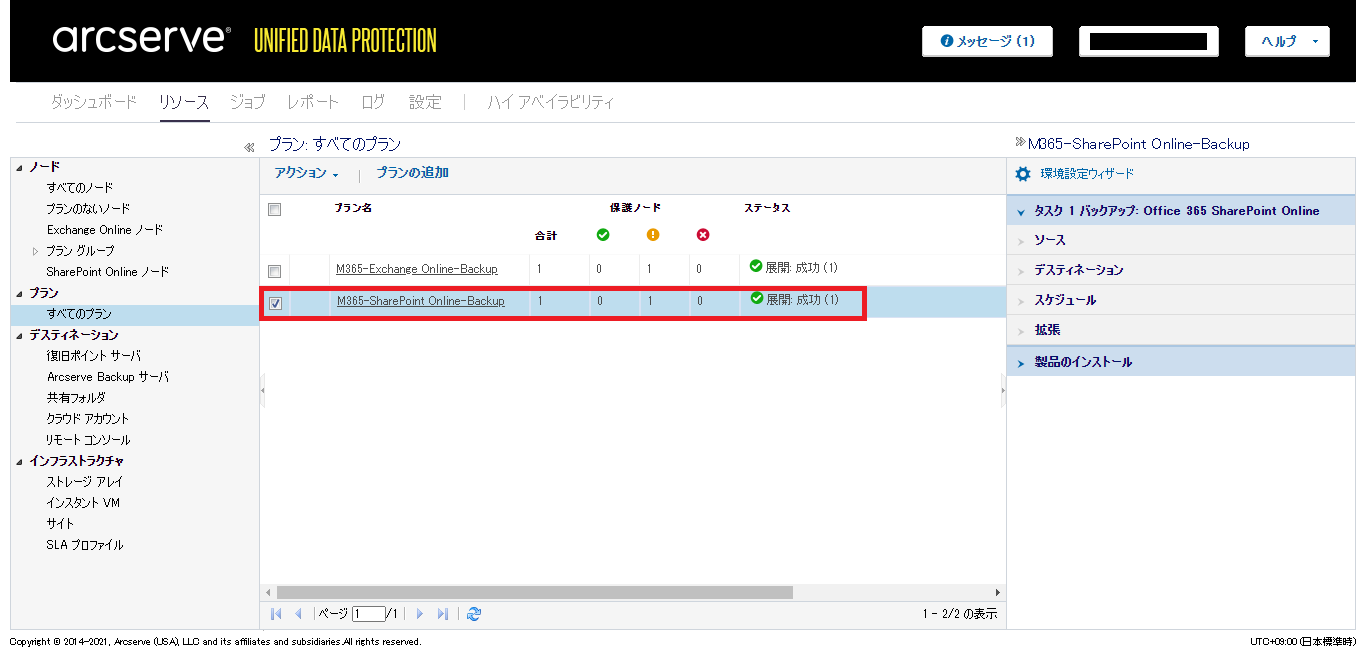Screen dimensions: 1366x651
Task: Select プランのないノード in the tree
Action: [x=88, y=209]
